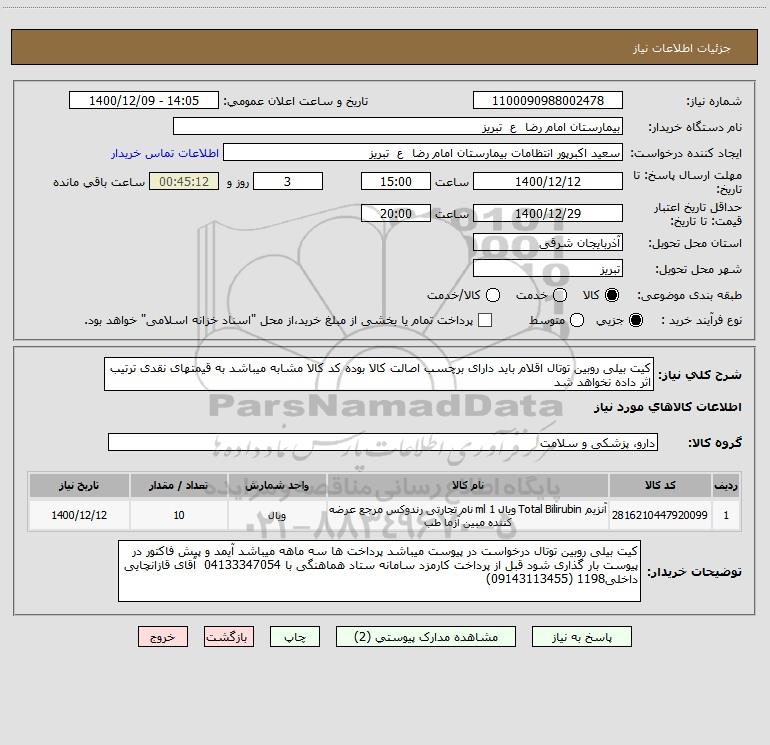Toggle the اسناد خزانه اسلامی payment checkbox
Screen dimensions: 770x745
[x=485, y=320]
